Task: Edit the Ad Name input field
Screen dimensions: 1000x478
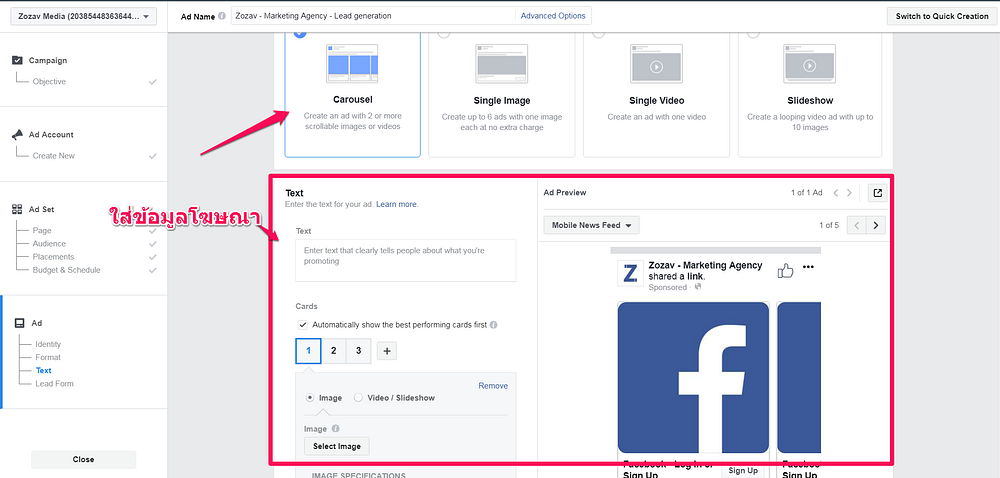Action: (x=373, y=16)
